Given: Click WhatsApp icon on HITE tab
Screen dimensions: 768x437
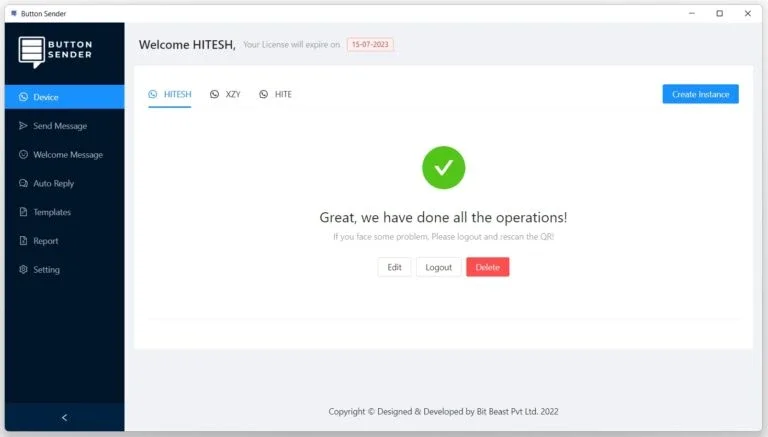Looking at the screenshot, I should click(264, 94).
